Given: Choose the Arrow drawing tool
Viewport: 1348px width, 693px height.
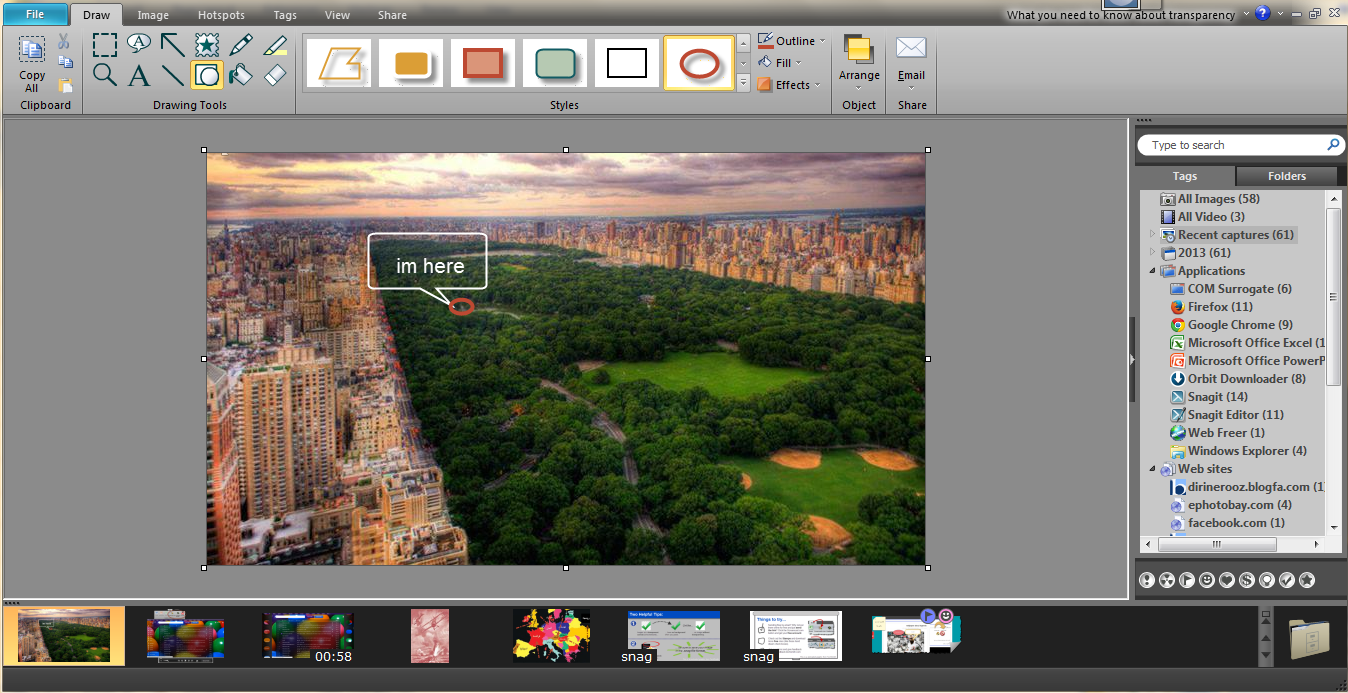Looking at the screenshot, I should (173, 45).
